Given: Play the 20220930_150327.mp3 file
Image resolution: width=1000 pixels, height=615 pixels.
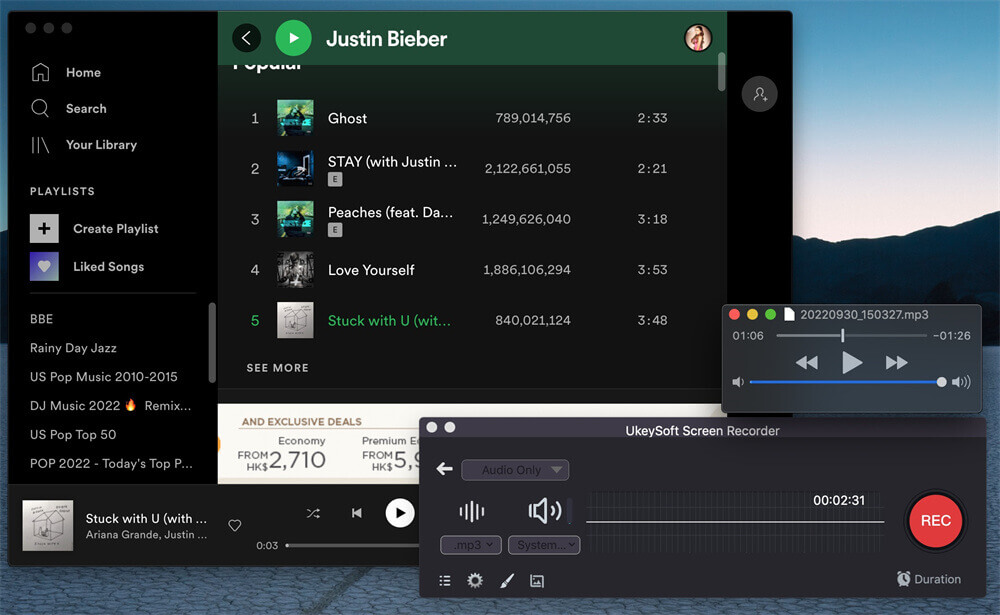Looking at the screenshot, I should coord(852,363).
